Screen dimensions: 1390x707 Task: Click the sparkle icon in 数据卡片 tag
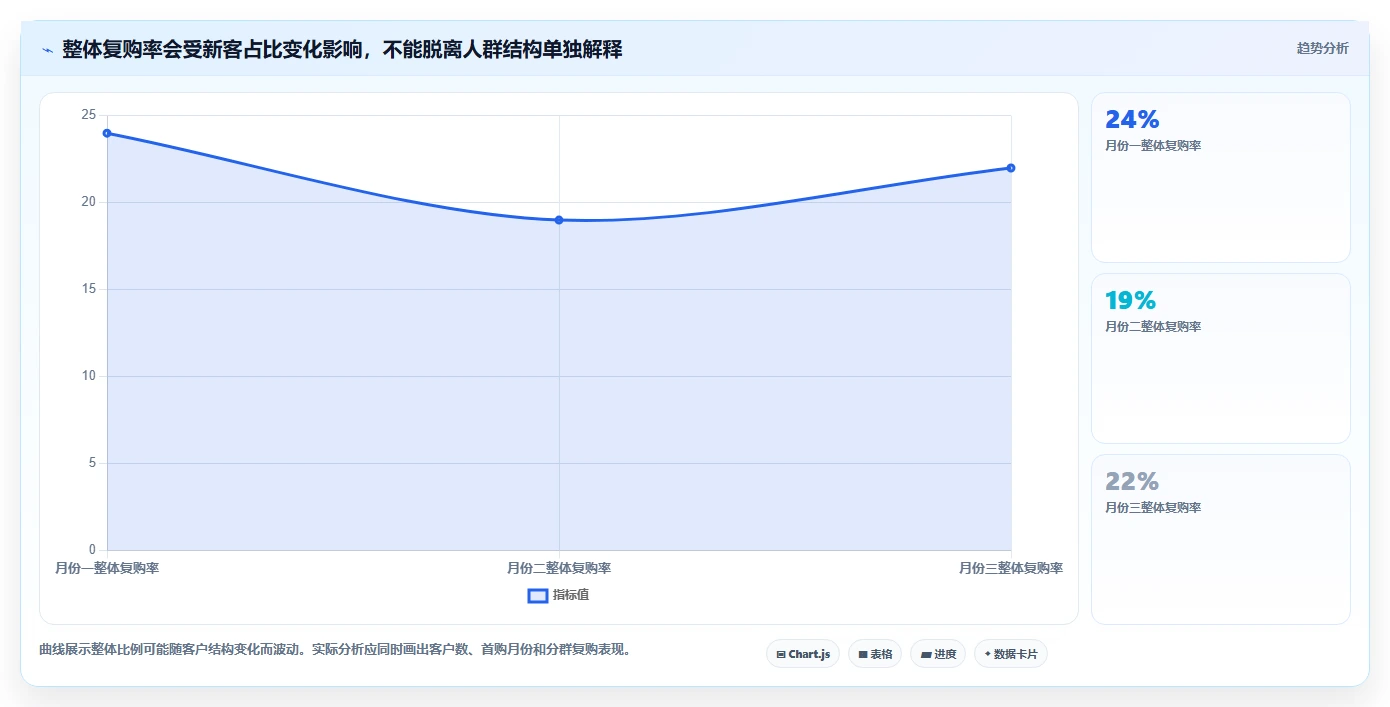pos(987,654)
